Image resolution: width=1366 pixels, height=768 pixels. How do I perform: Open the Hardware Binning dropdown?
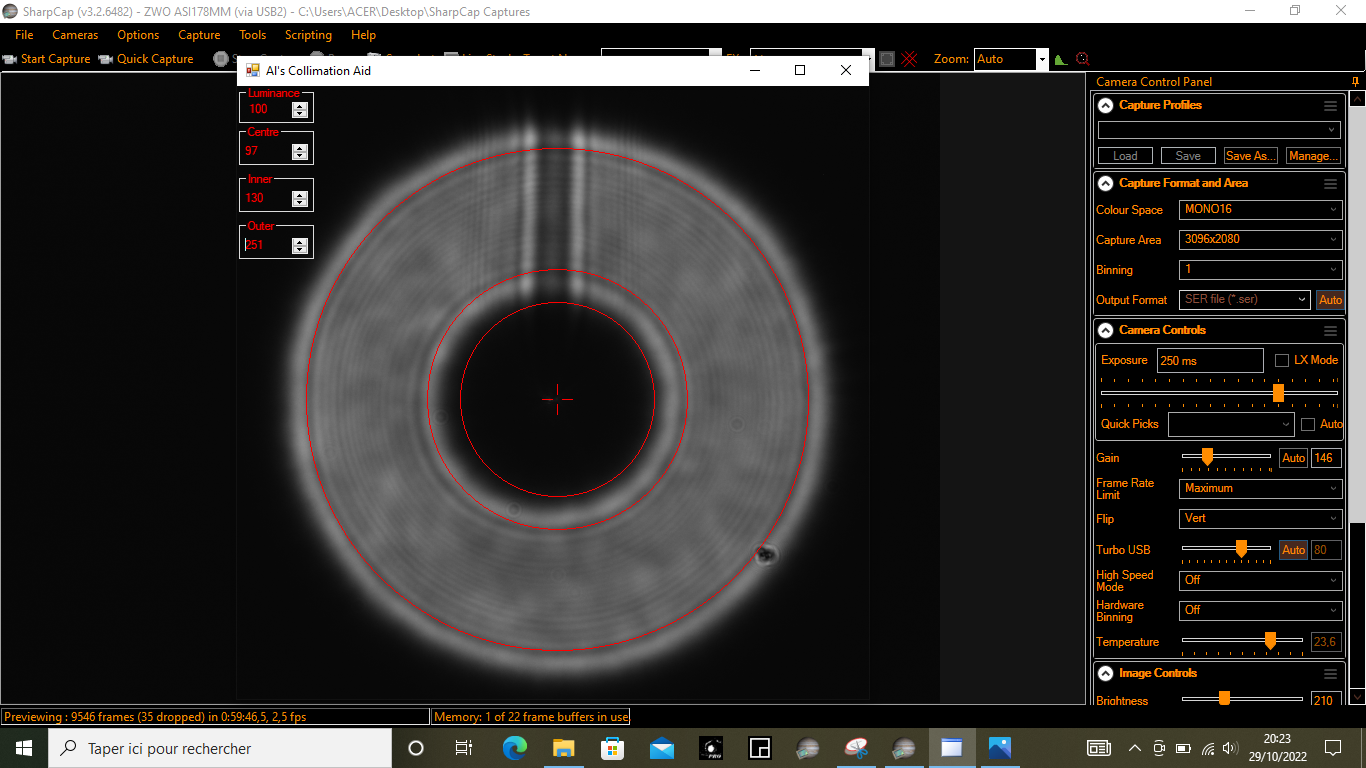tap(1260, 610)
